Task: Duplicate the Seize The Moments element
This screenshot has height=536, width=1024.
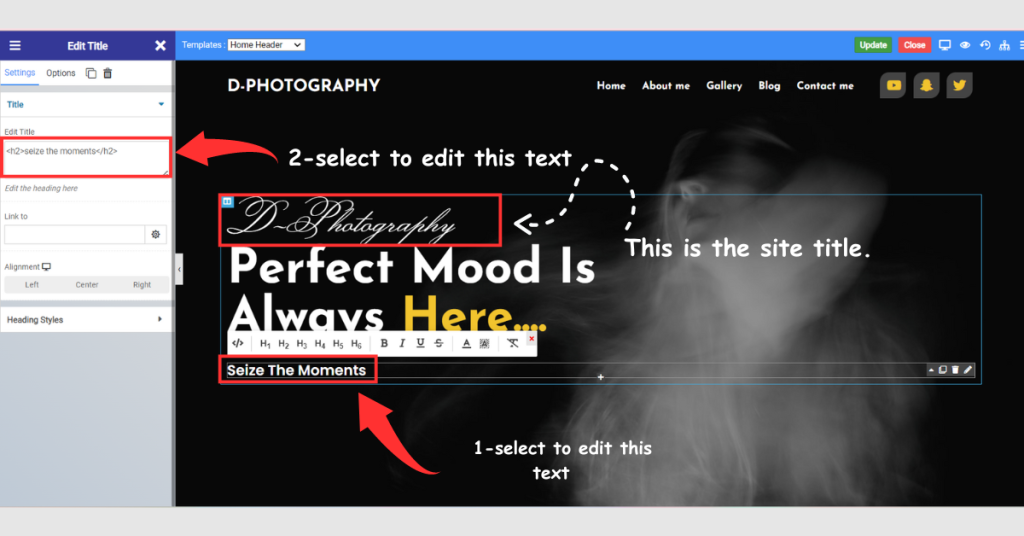Action: coord(942,370)
